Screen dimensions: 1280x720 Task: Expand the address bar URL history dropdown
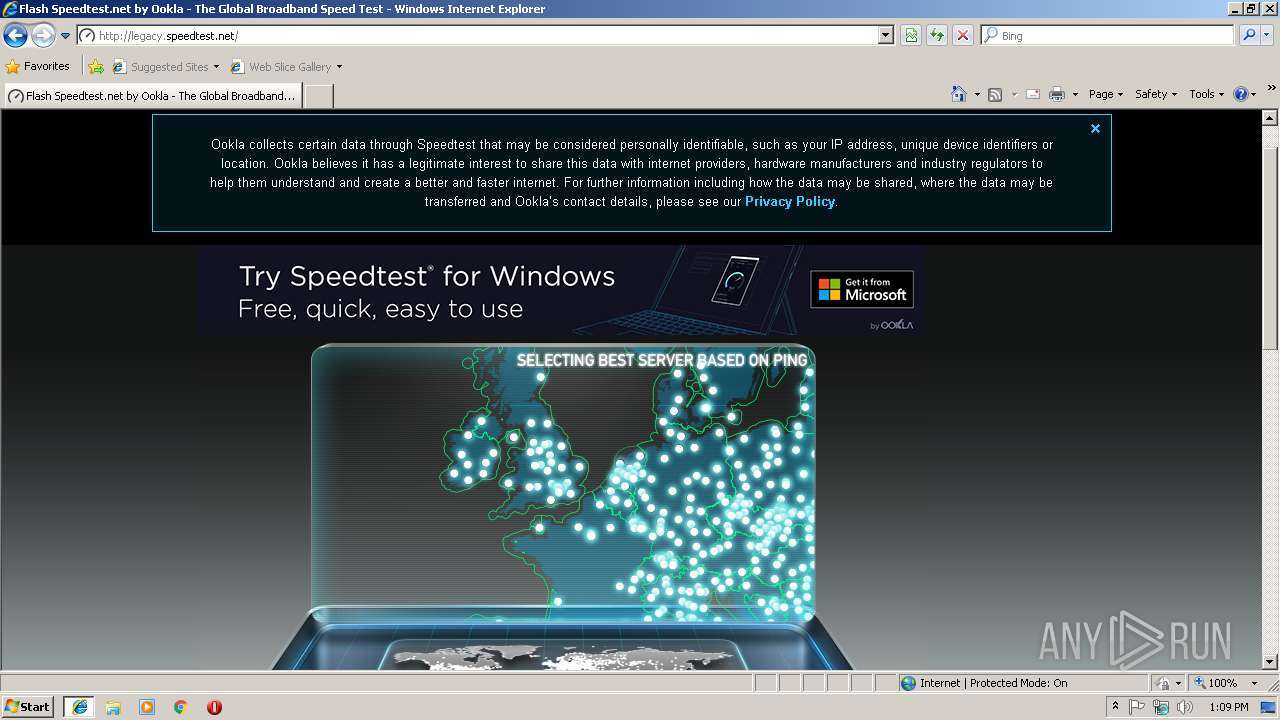[x=886, y=35]
